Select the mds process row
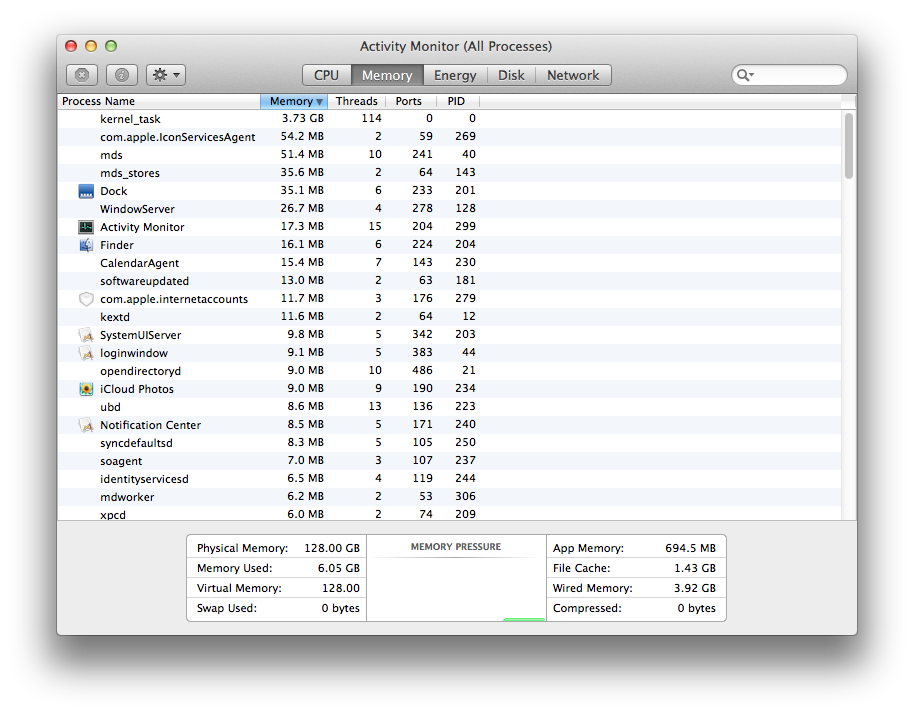 pos(449,155)
